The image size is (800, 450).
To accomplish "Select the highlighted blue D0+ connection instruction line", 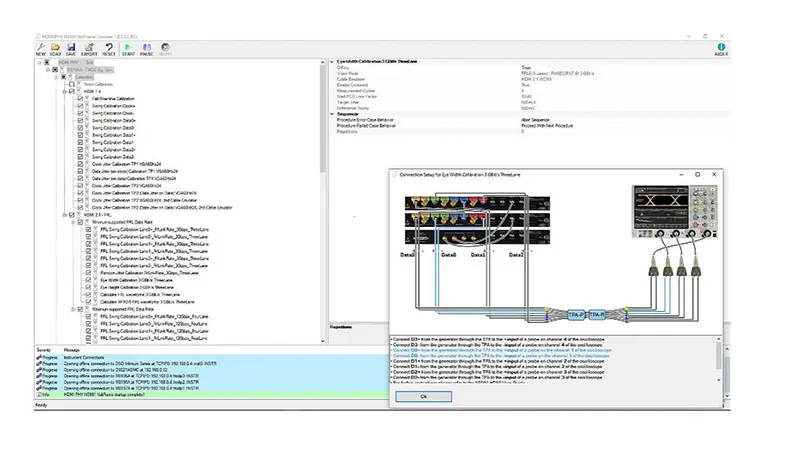I will coord(502,350).
